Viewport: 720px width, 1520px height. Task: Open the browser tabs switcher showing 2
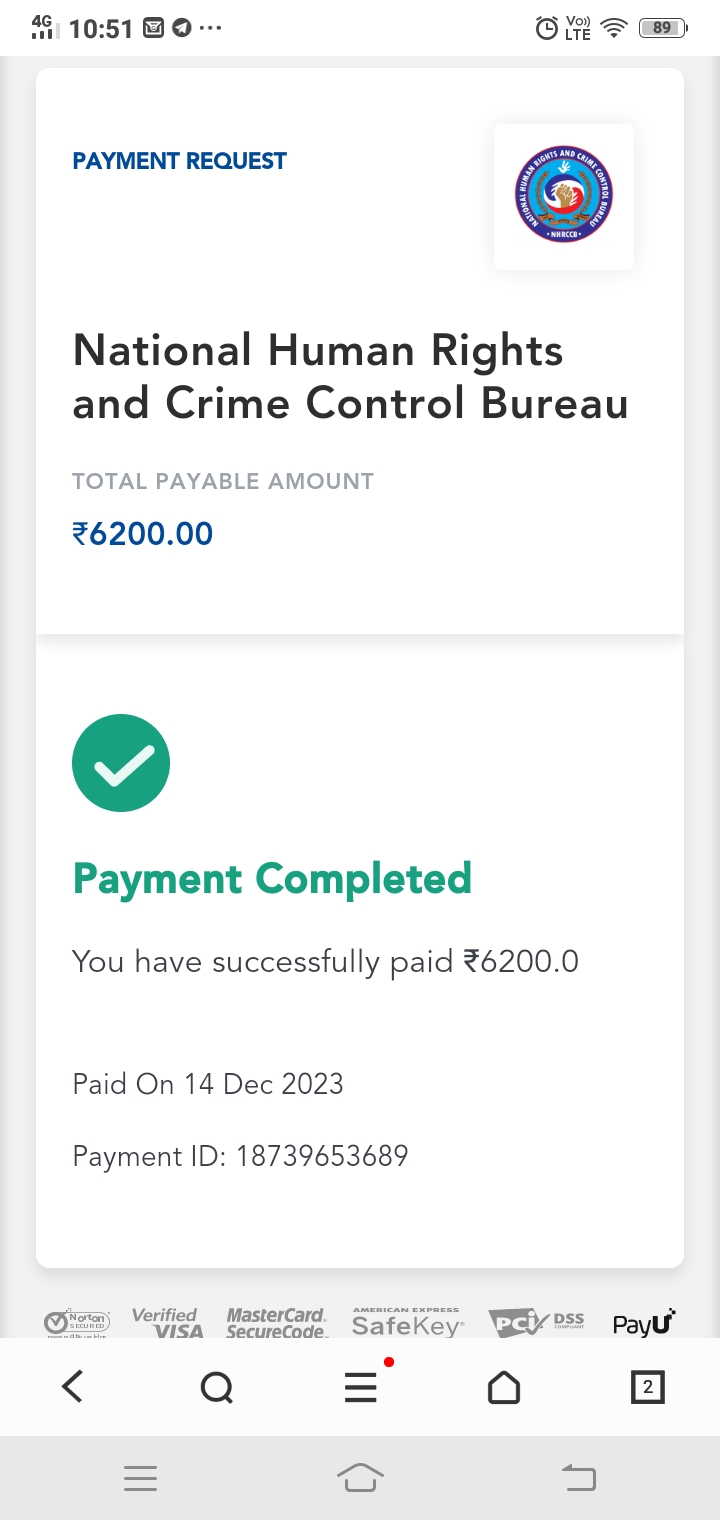647,1387
